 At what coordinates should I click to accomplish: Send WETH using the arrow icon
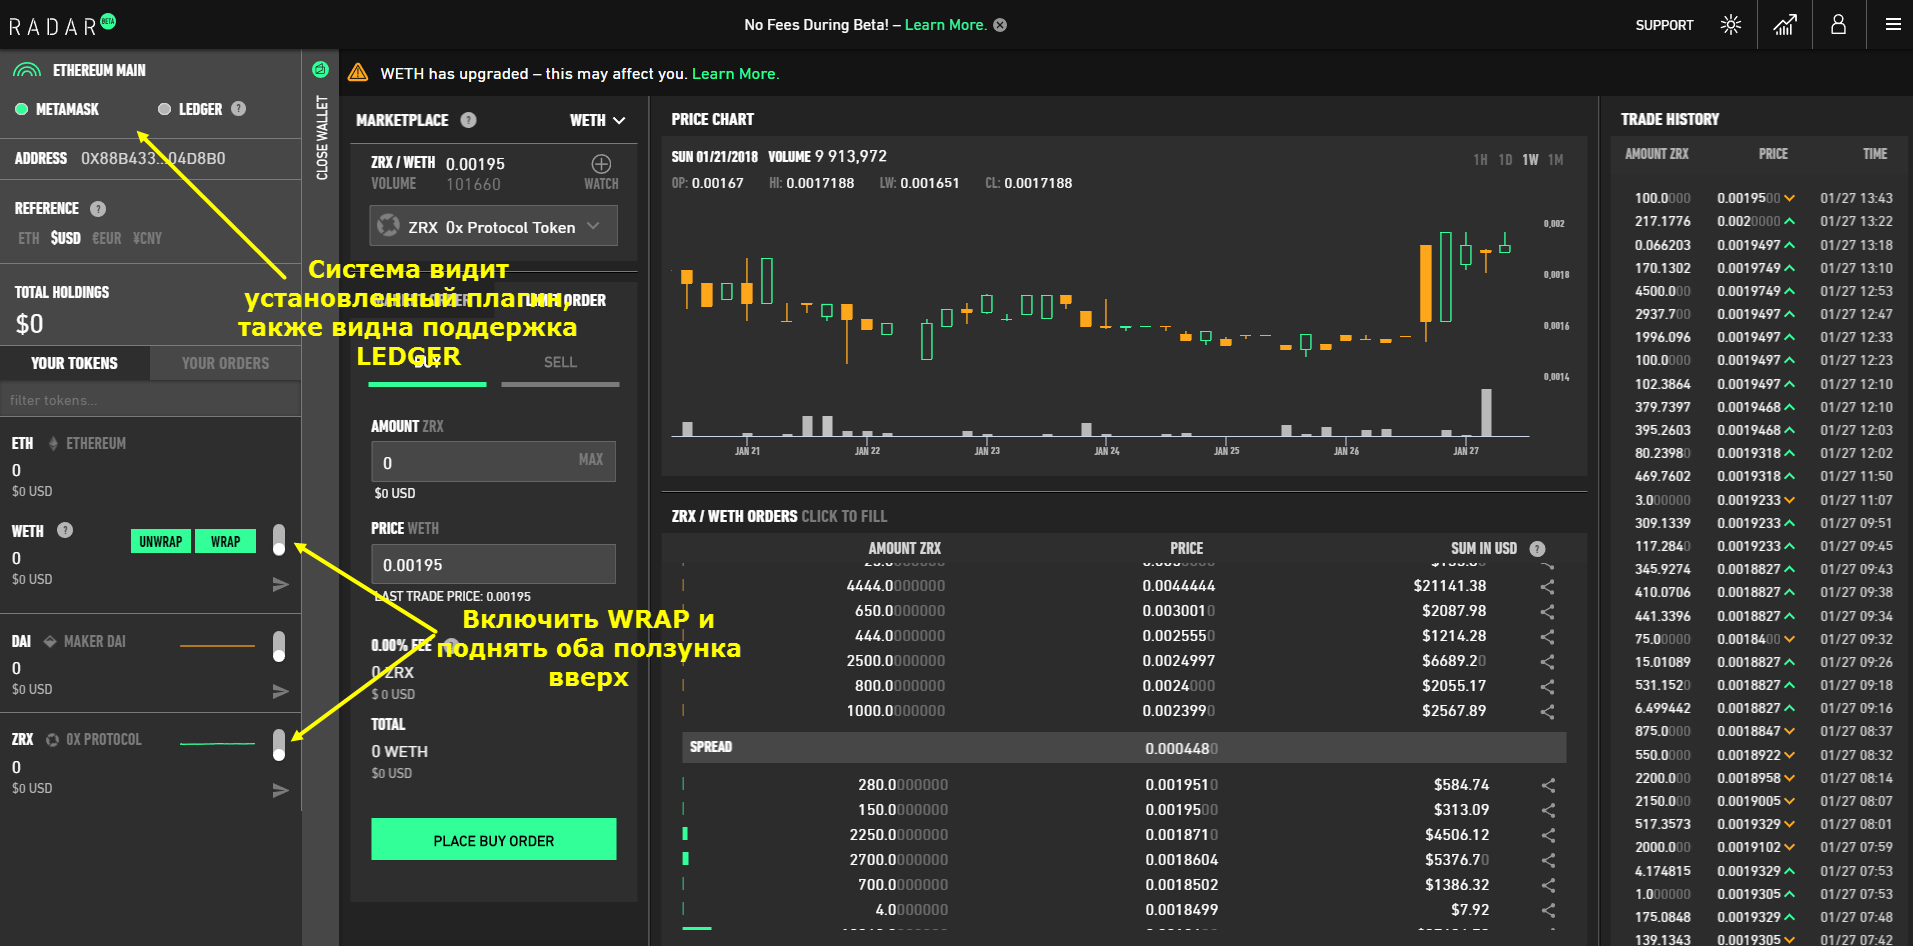tap(281, 584)
